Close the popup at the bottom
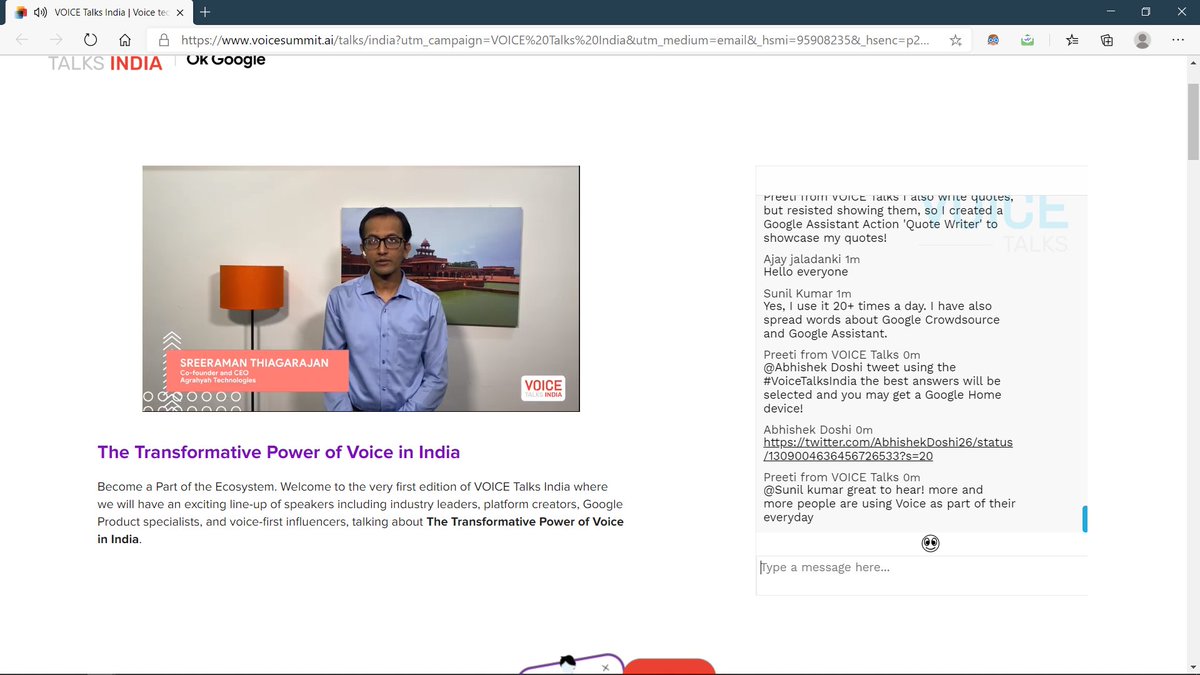The width and height of the screenshot is (1200, 675). (x=606, y=665)
